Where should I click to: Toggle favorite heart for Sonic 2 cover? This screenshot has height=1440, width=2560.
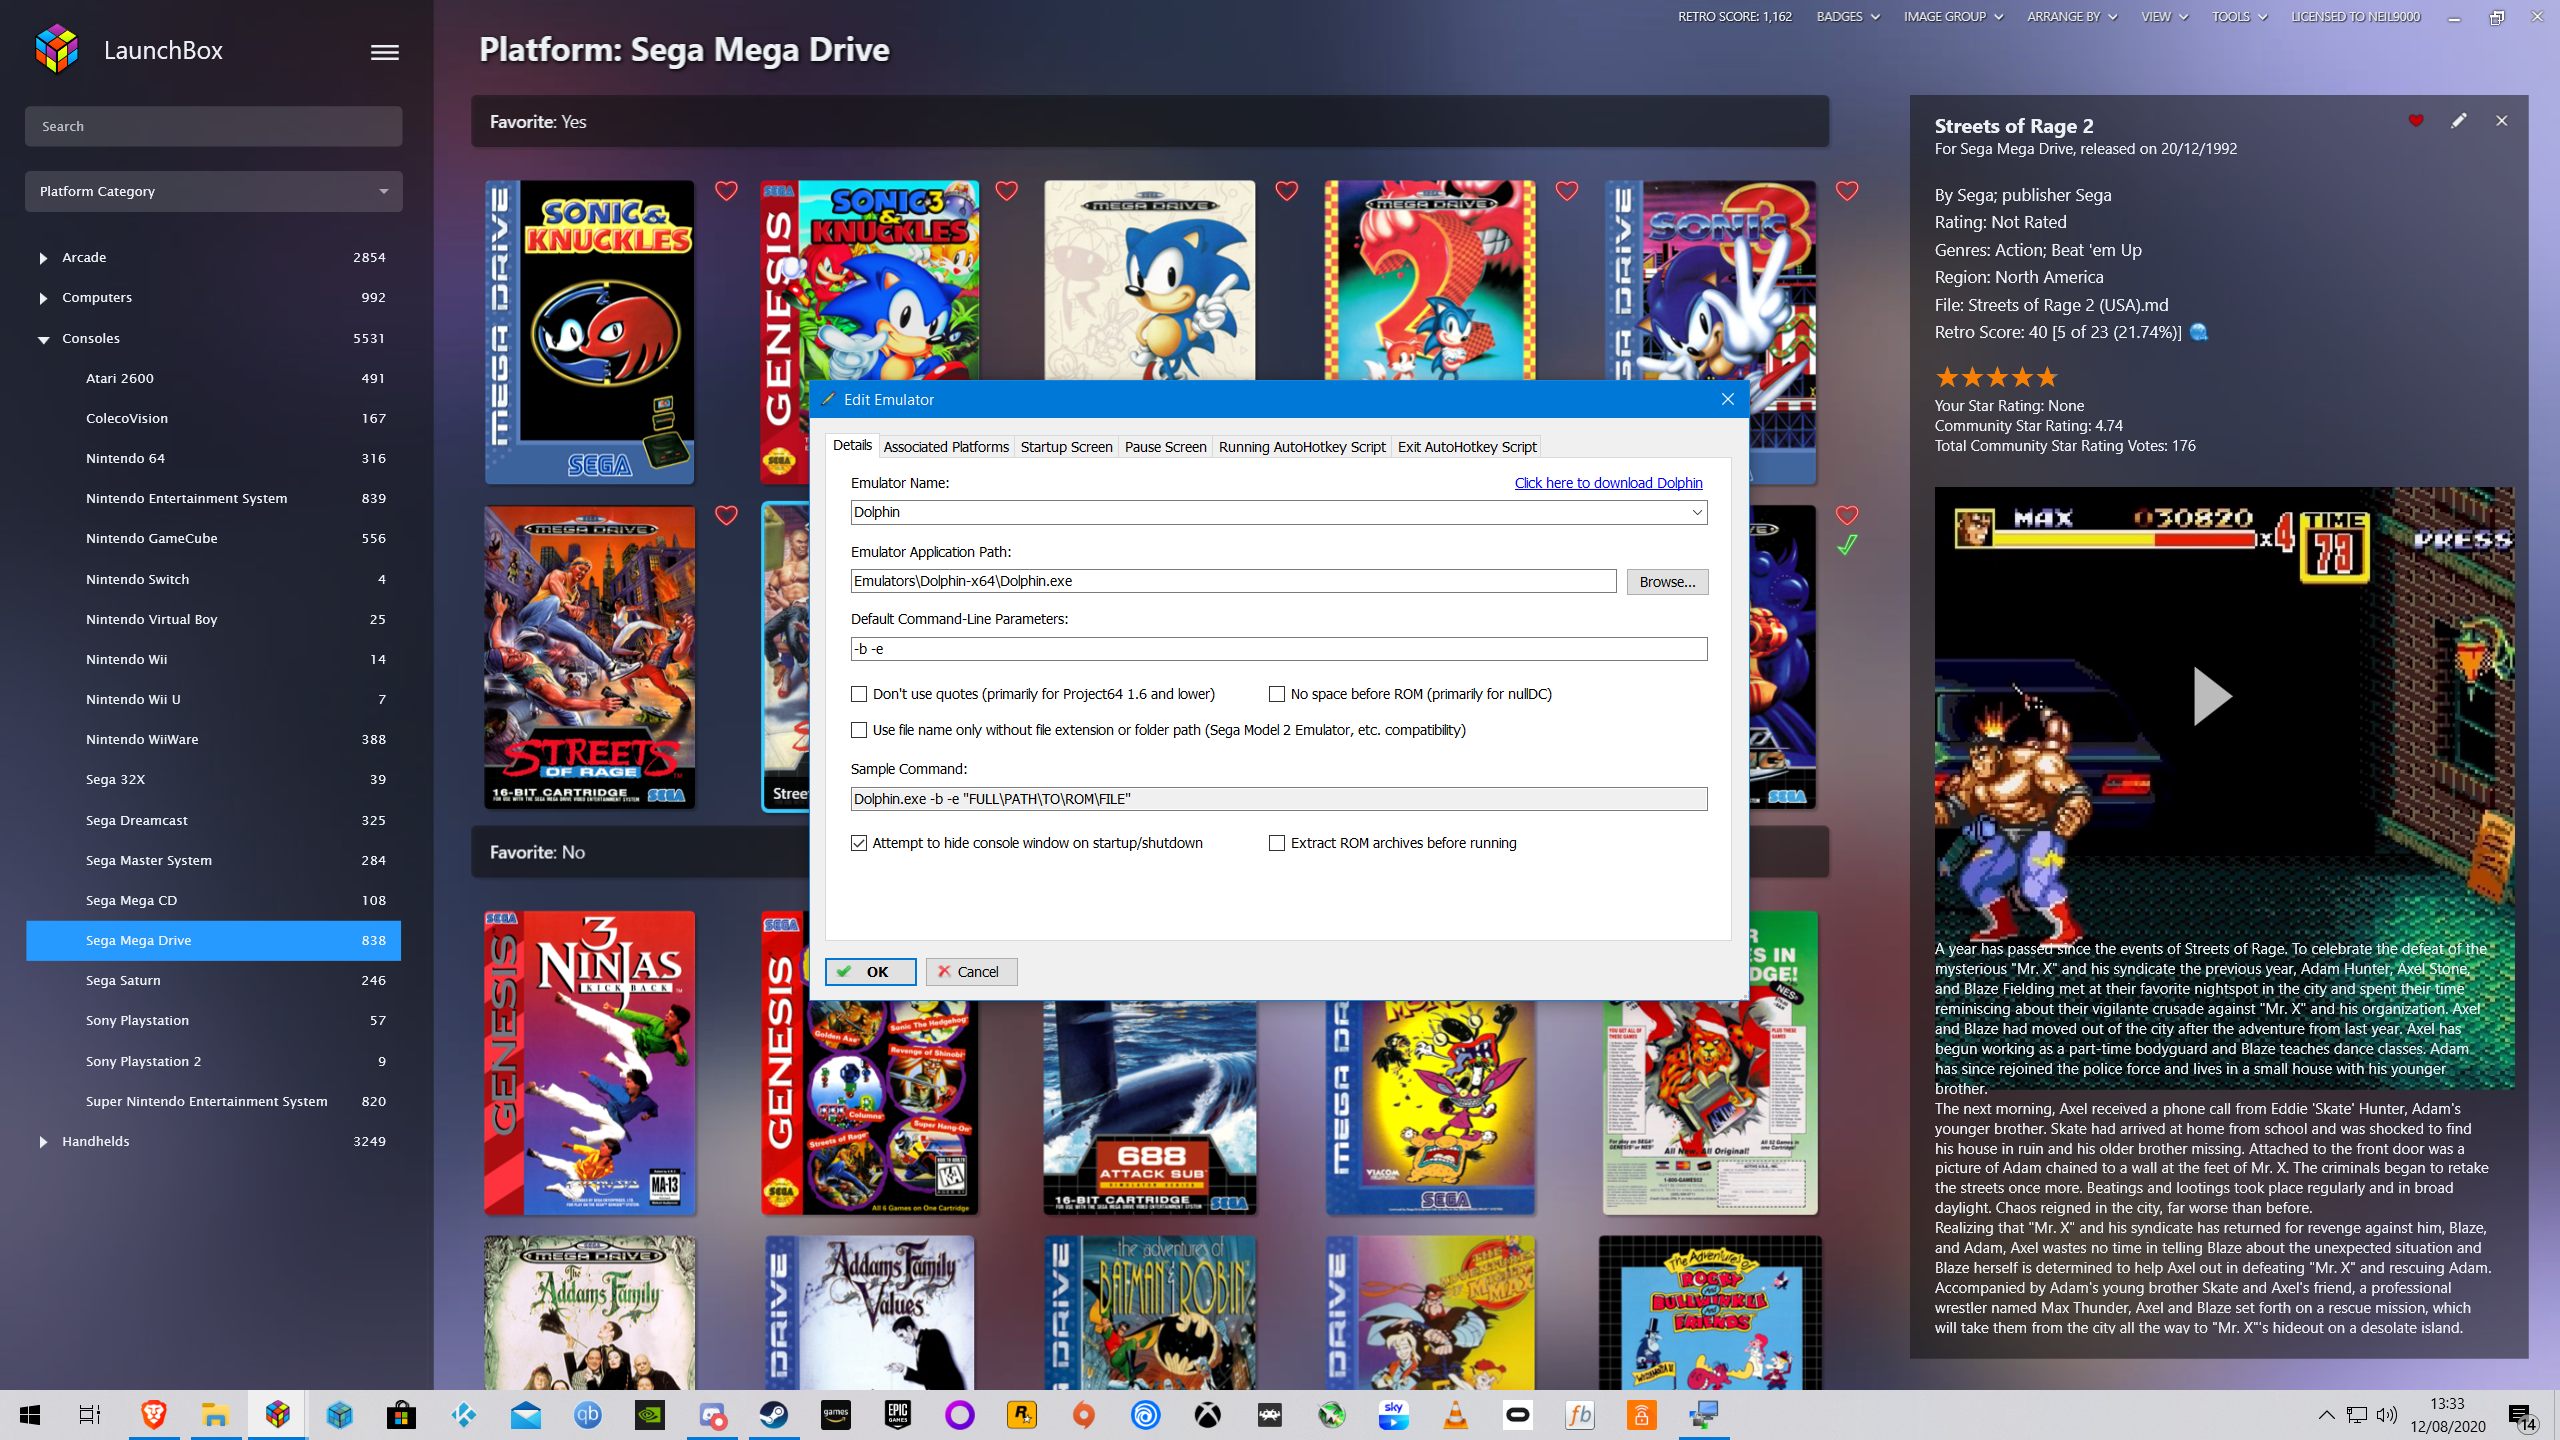pyautogui.click(x=1567, y=191)
